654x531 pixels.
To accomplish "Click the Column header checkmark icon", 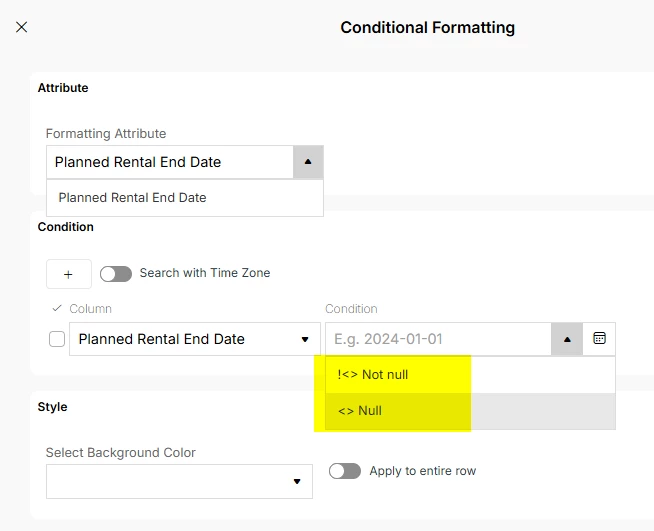I will coord(57,308).
